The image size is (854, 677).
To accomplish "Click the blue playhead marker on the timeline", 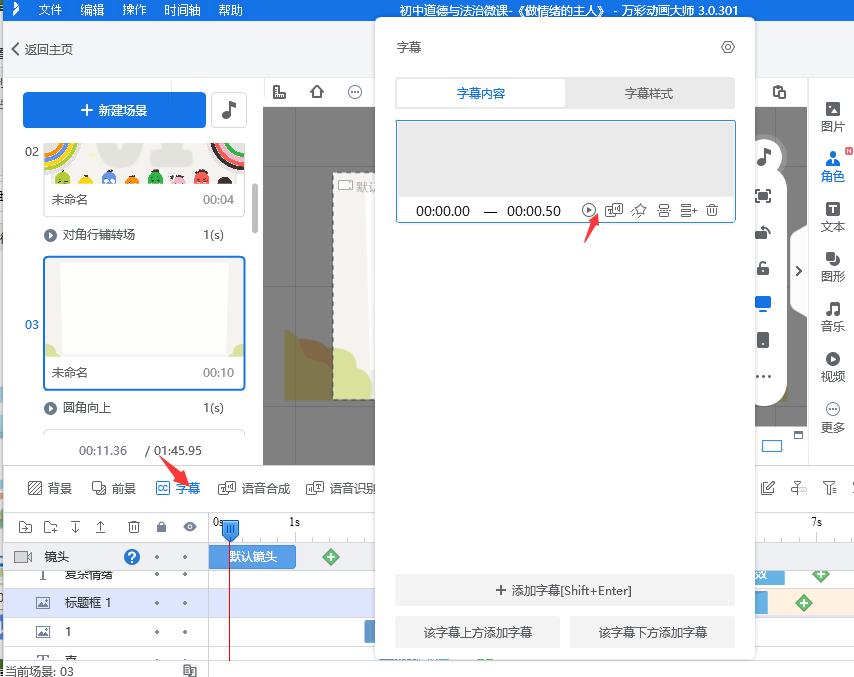I will 231,529.
